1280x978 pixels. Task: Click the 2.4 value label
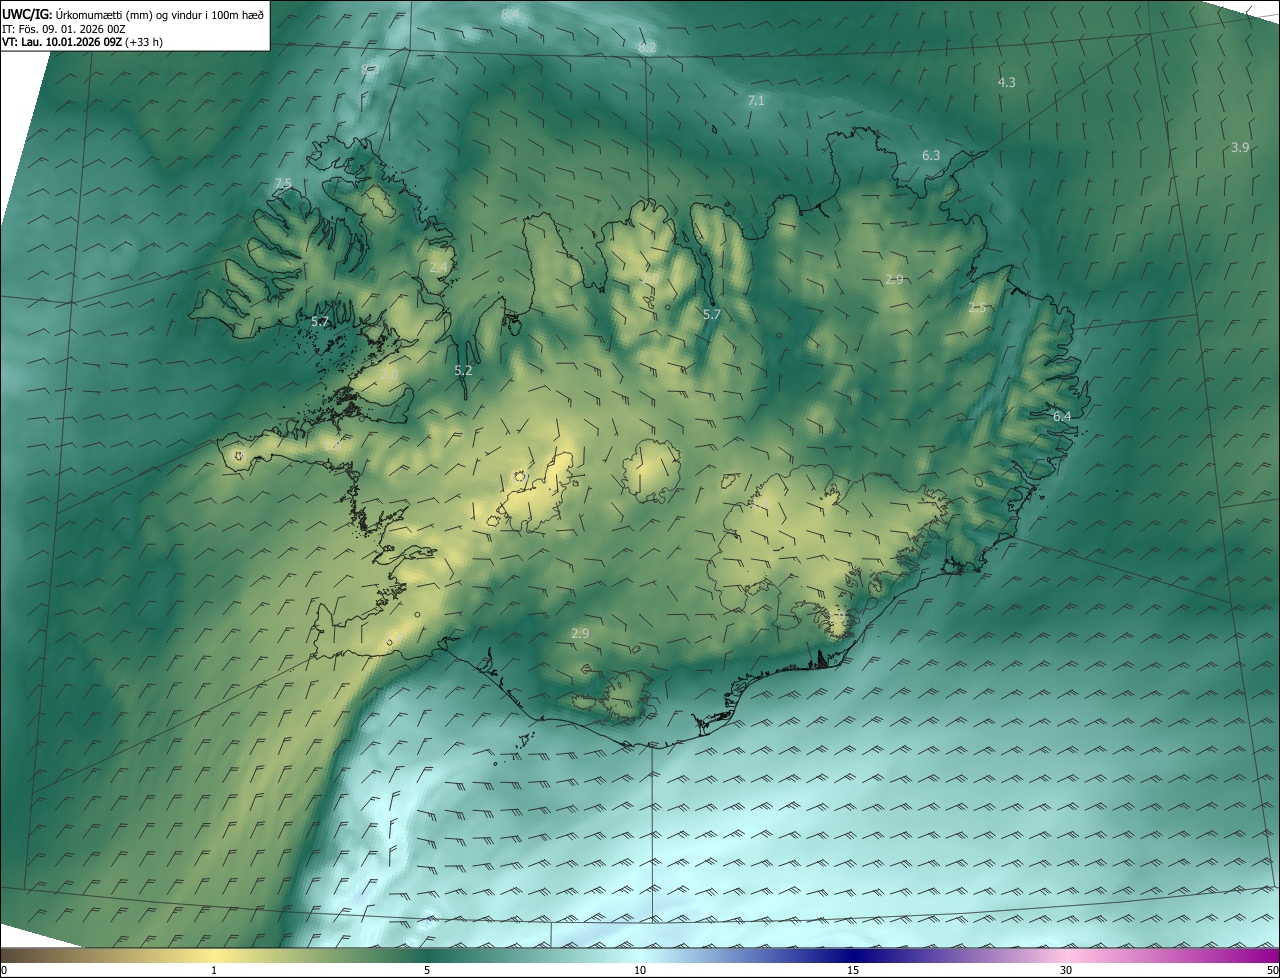click(438, 267)
